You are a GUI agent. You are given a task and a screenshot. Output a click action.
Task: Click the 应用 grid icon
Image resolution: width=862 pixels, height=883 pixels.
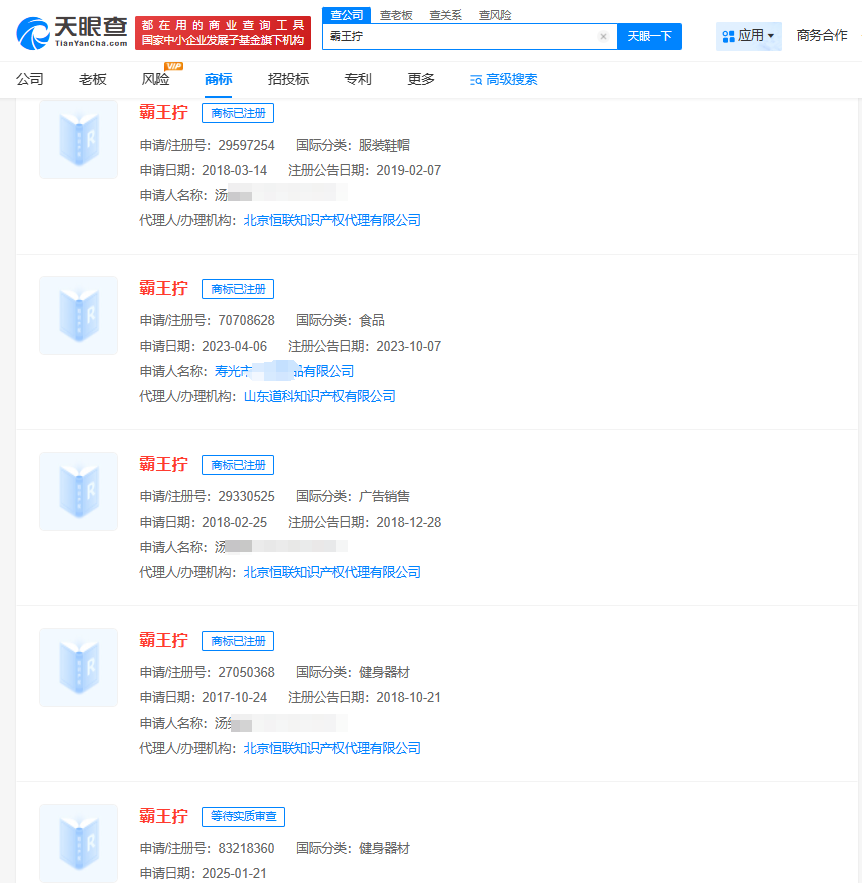728,37
